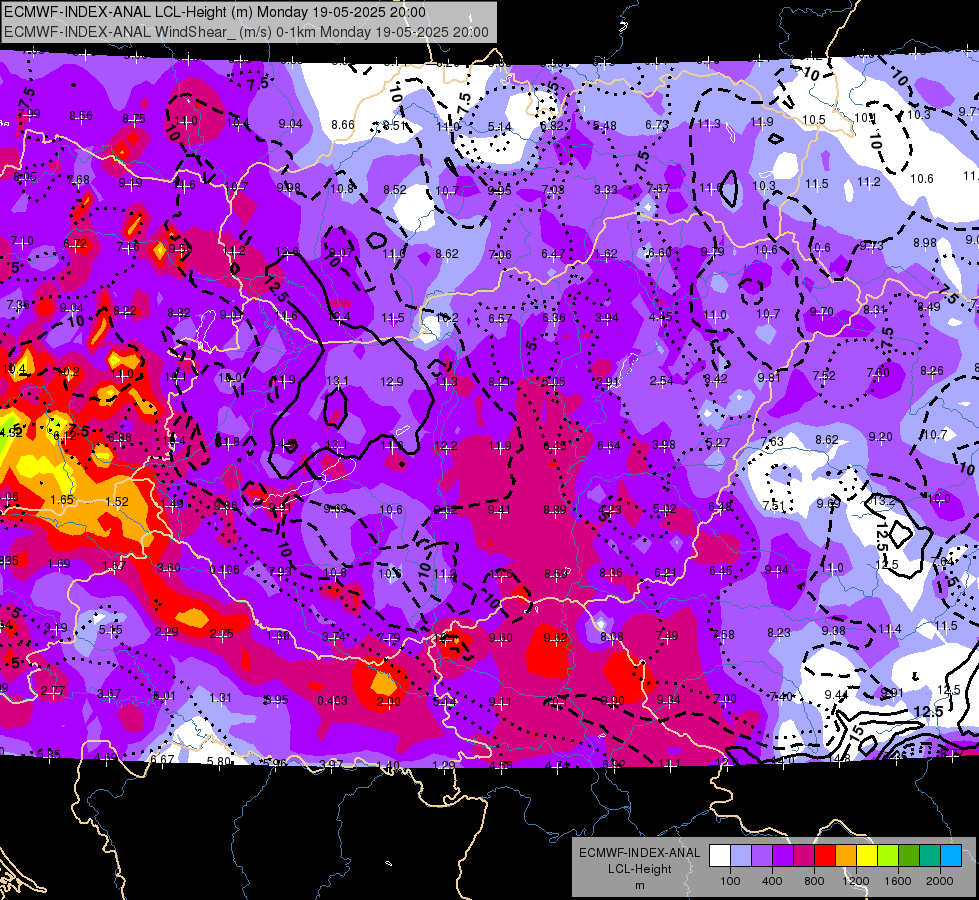Viewport: 979px width, 900px height.
Task: Click the grid value 3.60
Action: [x=169, y=567]
